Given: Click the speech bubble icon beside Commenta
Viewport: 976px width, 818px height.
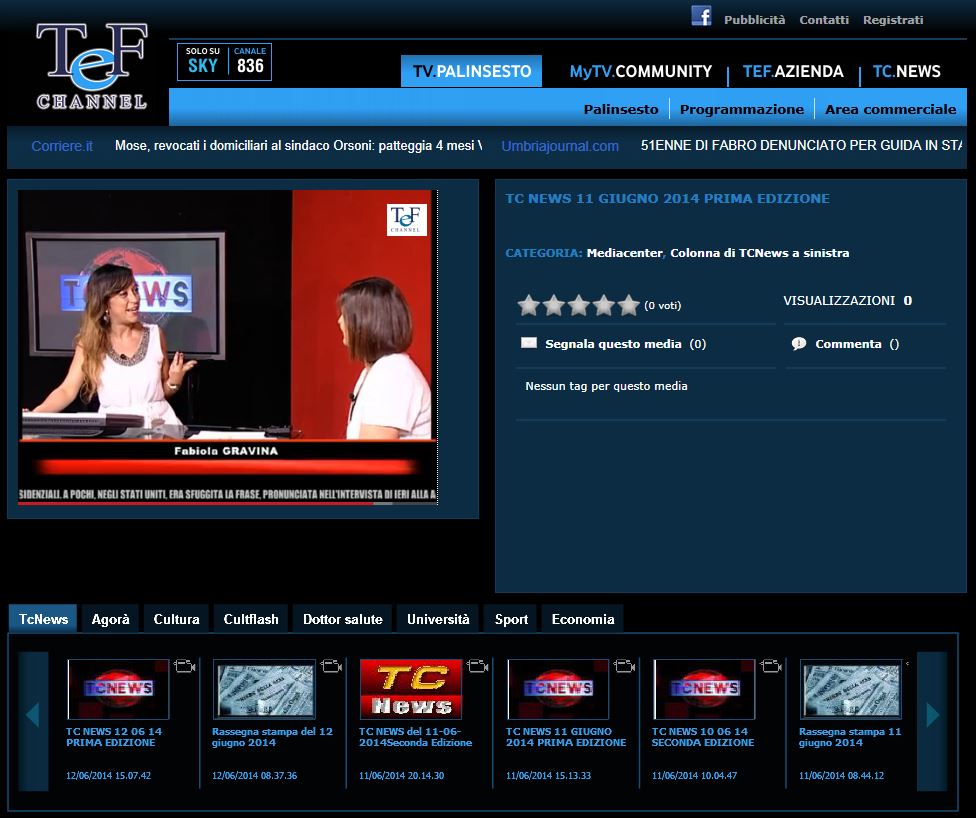Looking at the screenshot, I should tap(799, 344).
